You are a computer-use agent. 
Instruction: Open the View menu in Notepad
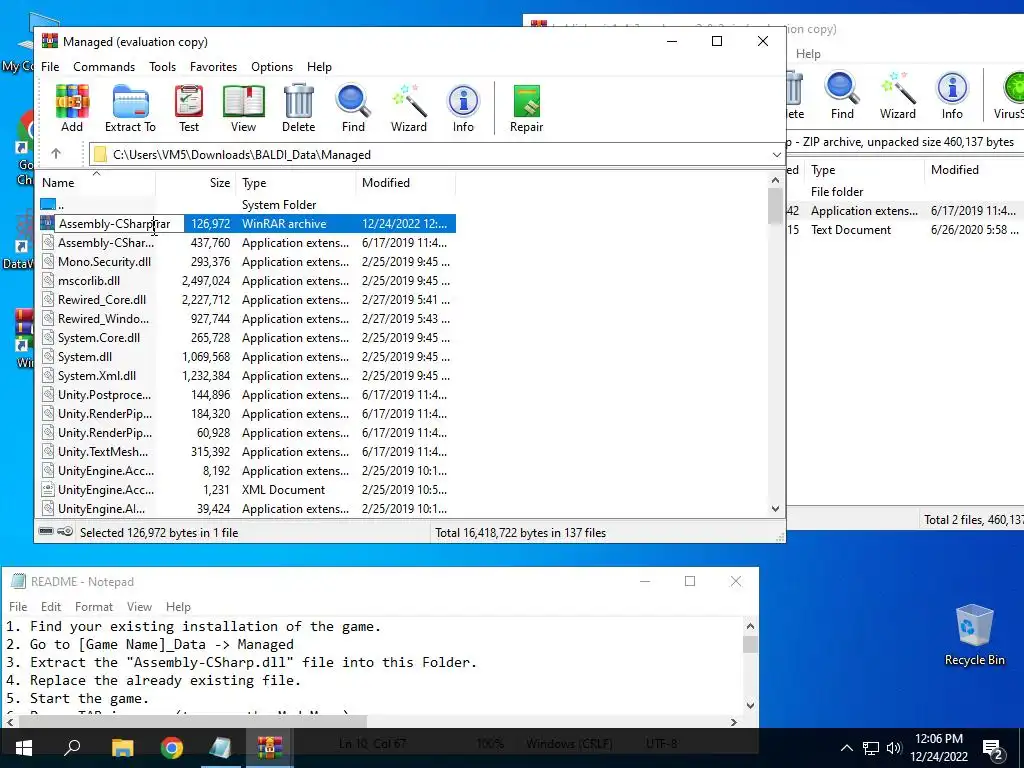pos(139,607)
